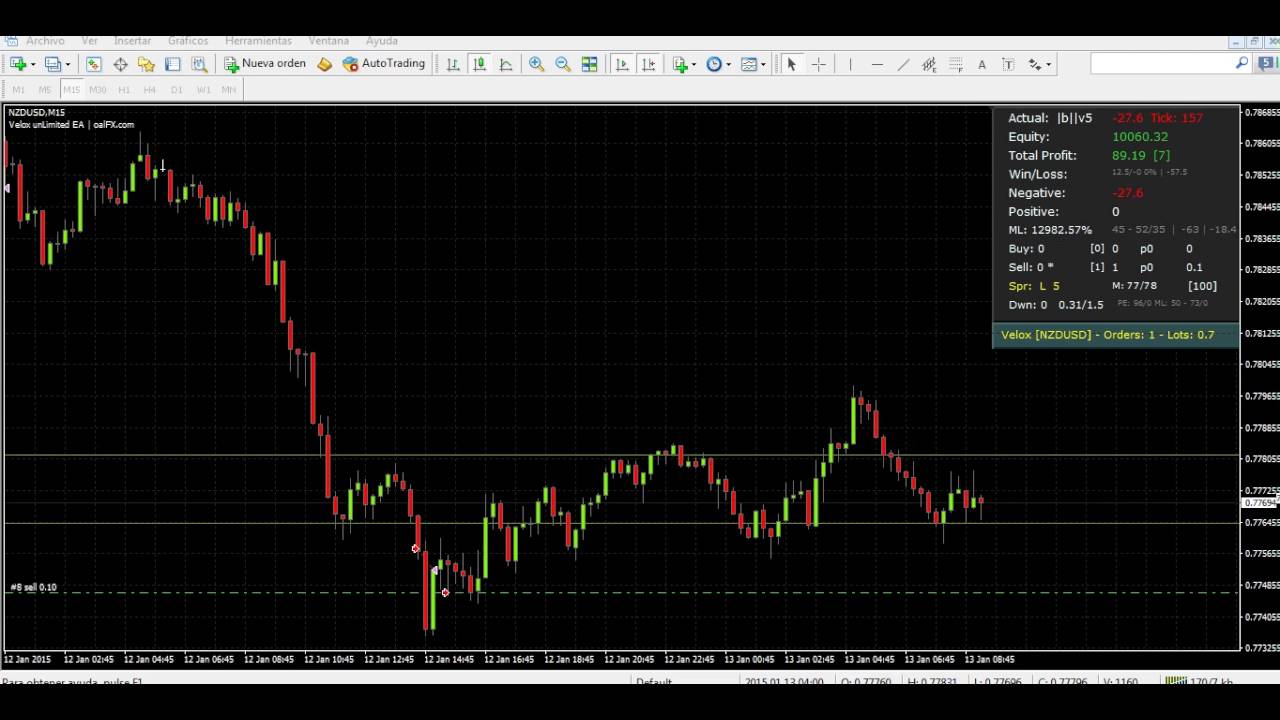Select the Equidistant Channel tool
The image size is (1280, 720).
click(929, 64)
